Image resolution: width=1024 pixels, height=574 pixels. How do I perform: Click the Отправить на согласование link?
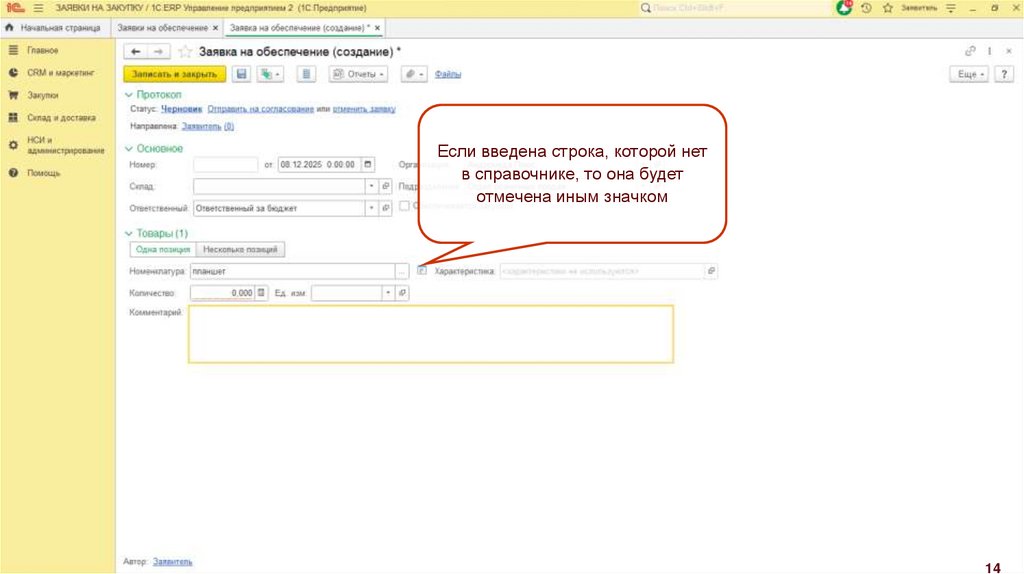click(261, 109)
